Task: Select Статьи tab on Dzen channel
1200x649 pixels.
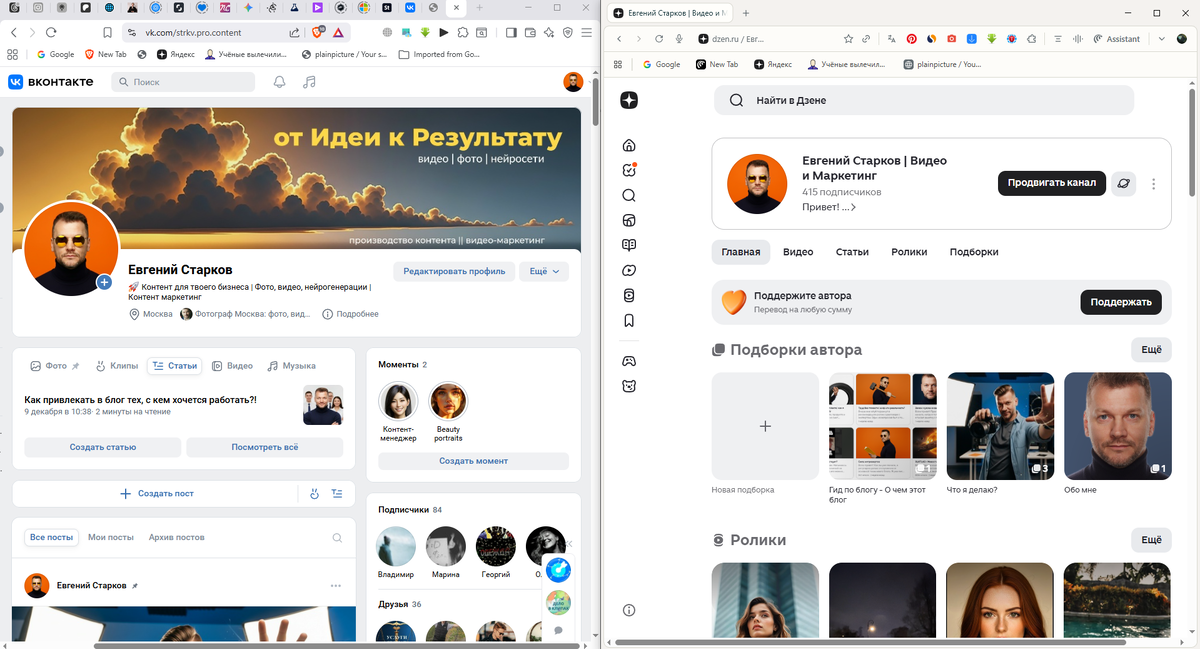Action: (852, 252)
